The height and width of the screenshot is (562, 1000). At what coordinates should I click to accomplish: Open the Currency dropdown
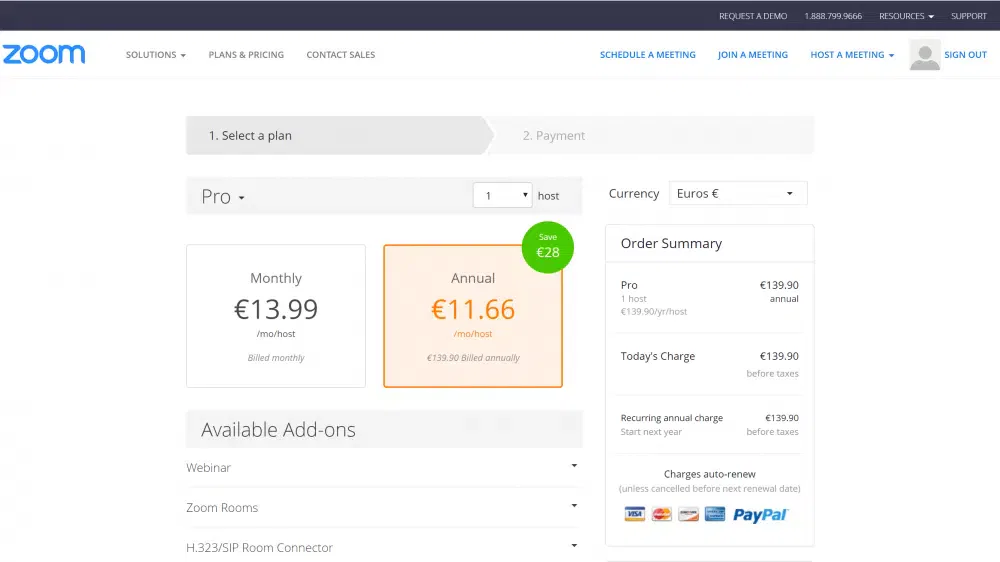(737, 194)
